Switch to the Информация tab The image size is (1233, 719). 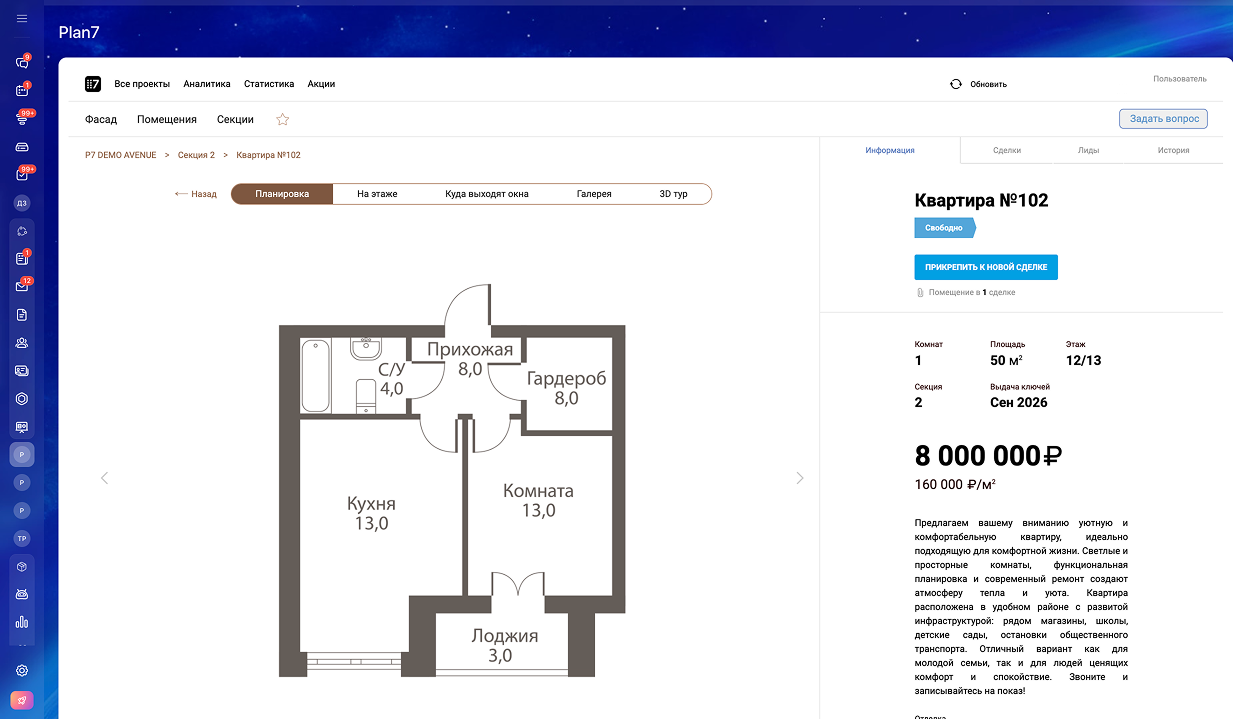[x=890, y=150]
